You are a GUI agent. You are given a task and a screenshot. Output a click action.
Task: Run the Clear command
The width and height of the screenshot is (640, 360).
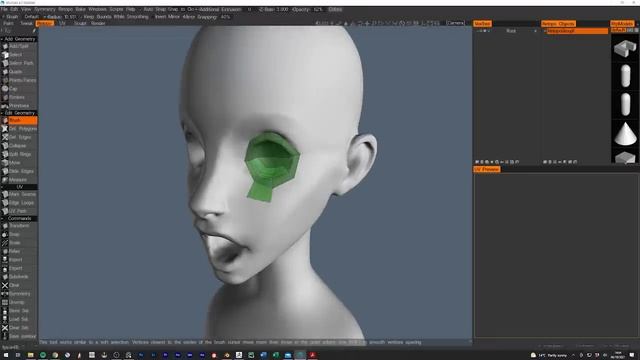coord(19,285)
